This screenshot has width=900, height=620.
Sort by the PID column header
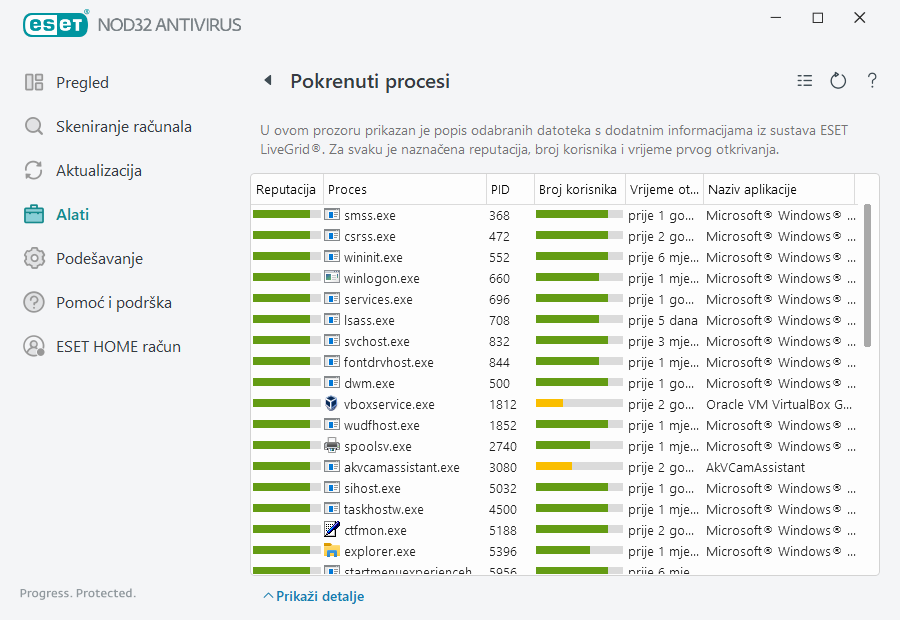(x=500, y=190)
